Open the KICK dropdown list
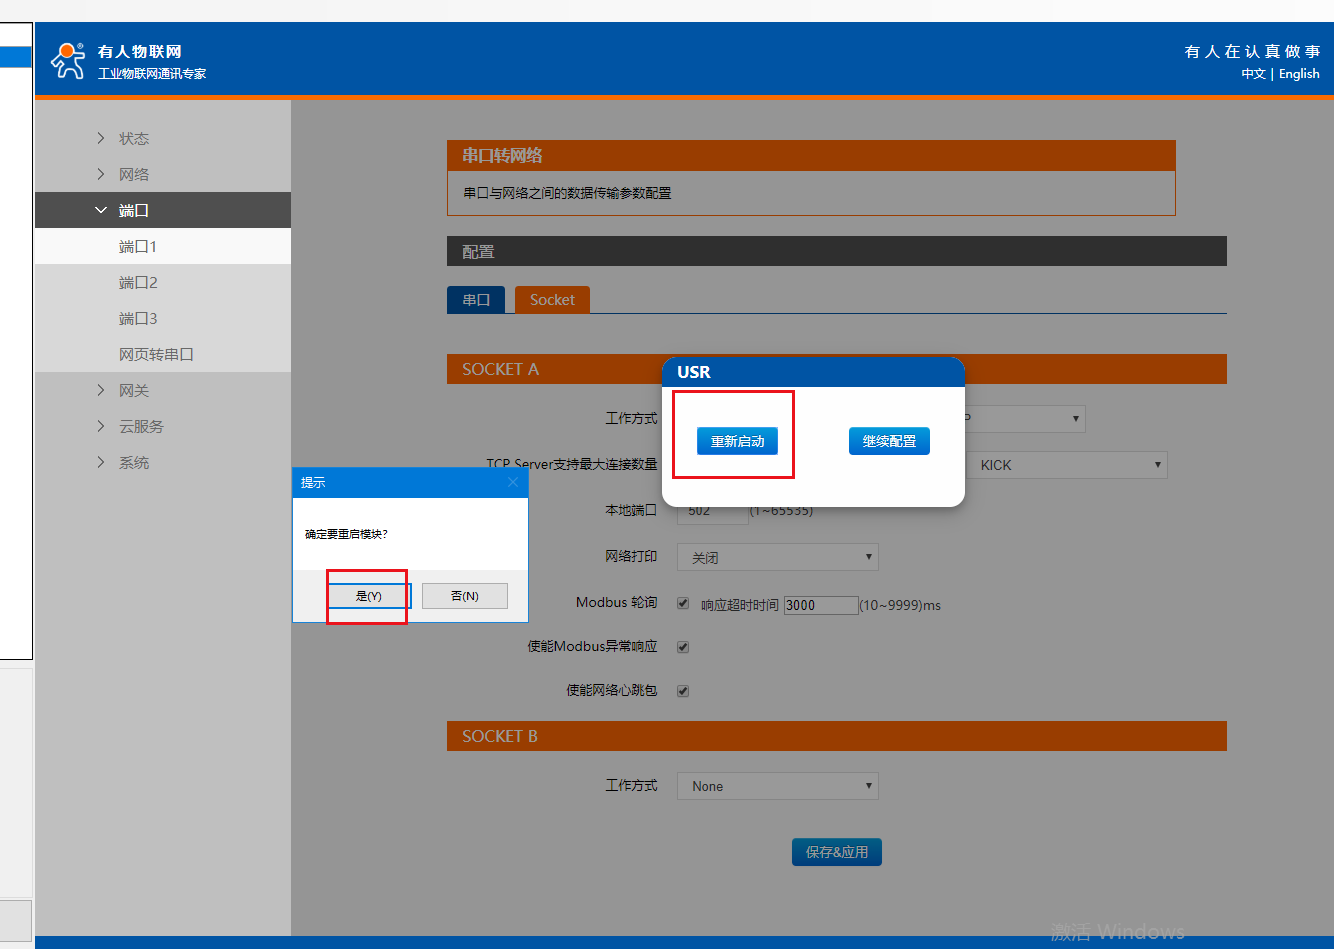 click(1065, 465)
